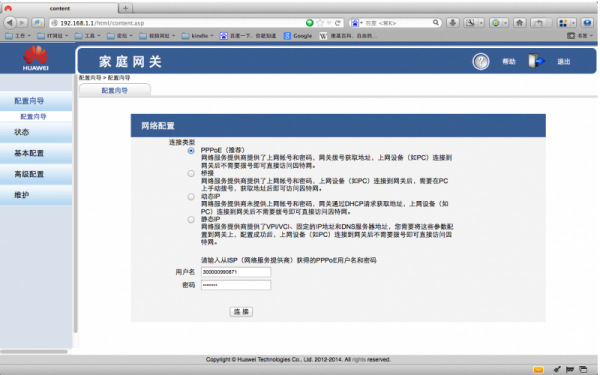This screenshot has width=600, height=375.
Task: Click the bookmark star icon
Action: click(320, 23)
